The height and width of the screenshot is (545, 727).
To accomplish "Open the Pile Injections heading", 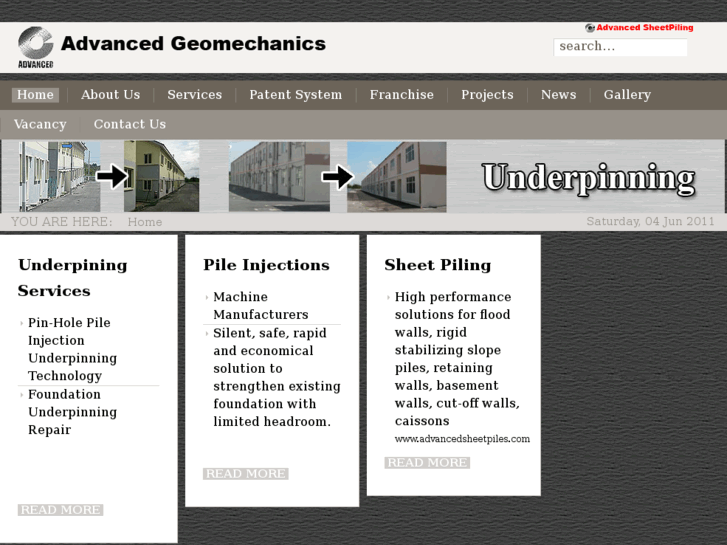I will pyautogui.click(x=267, y=265).
